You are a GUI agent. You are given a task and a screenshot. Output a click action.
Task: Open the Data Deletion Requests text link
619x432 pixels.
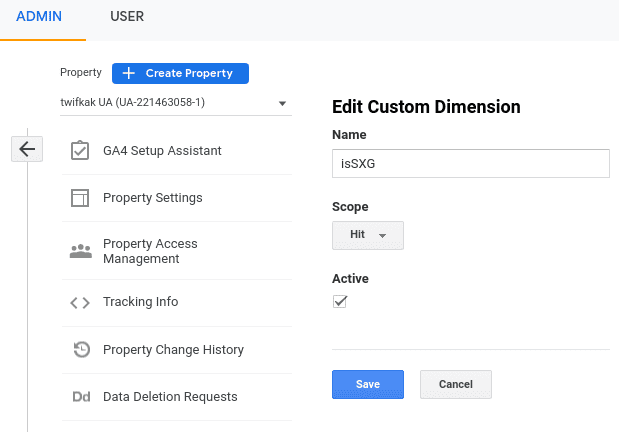coord(170,397)
